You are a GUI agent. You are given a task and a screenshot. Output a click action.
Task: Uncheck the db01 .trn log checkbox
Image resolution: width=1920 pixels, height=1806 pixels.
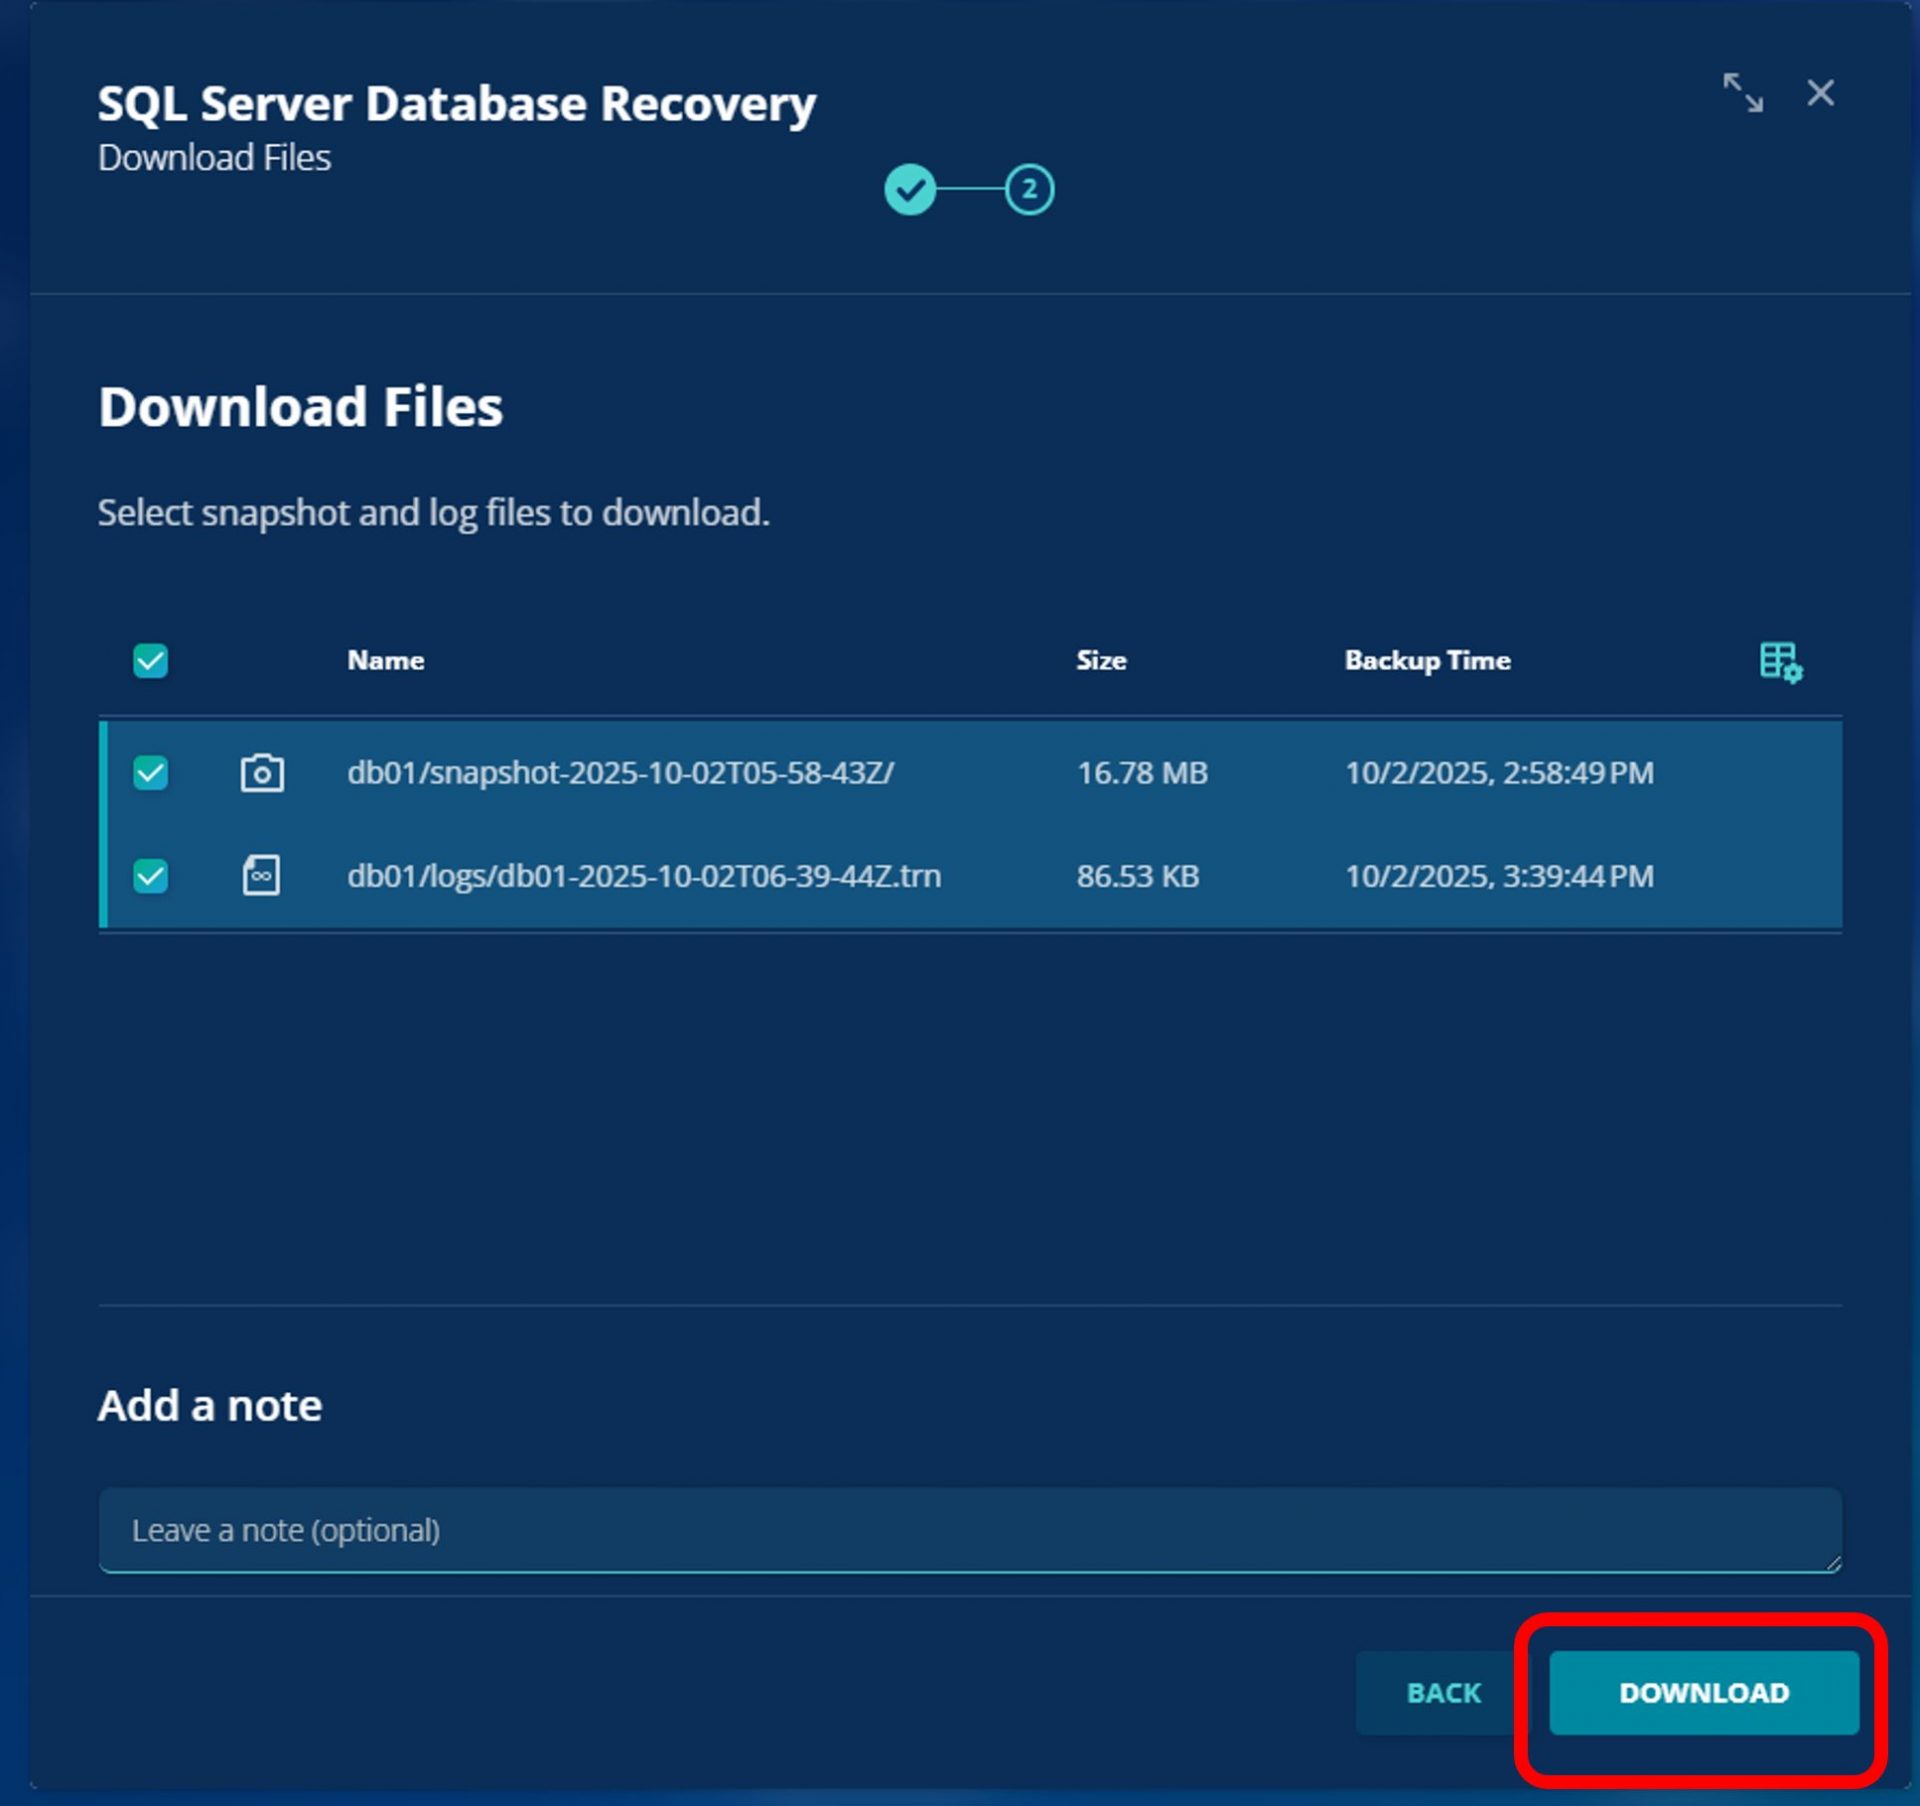151,876
